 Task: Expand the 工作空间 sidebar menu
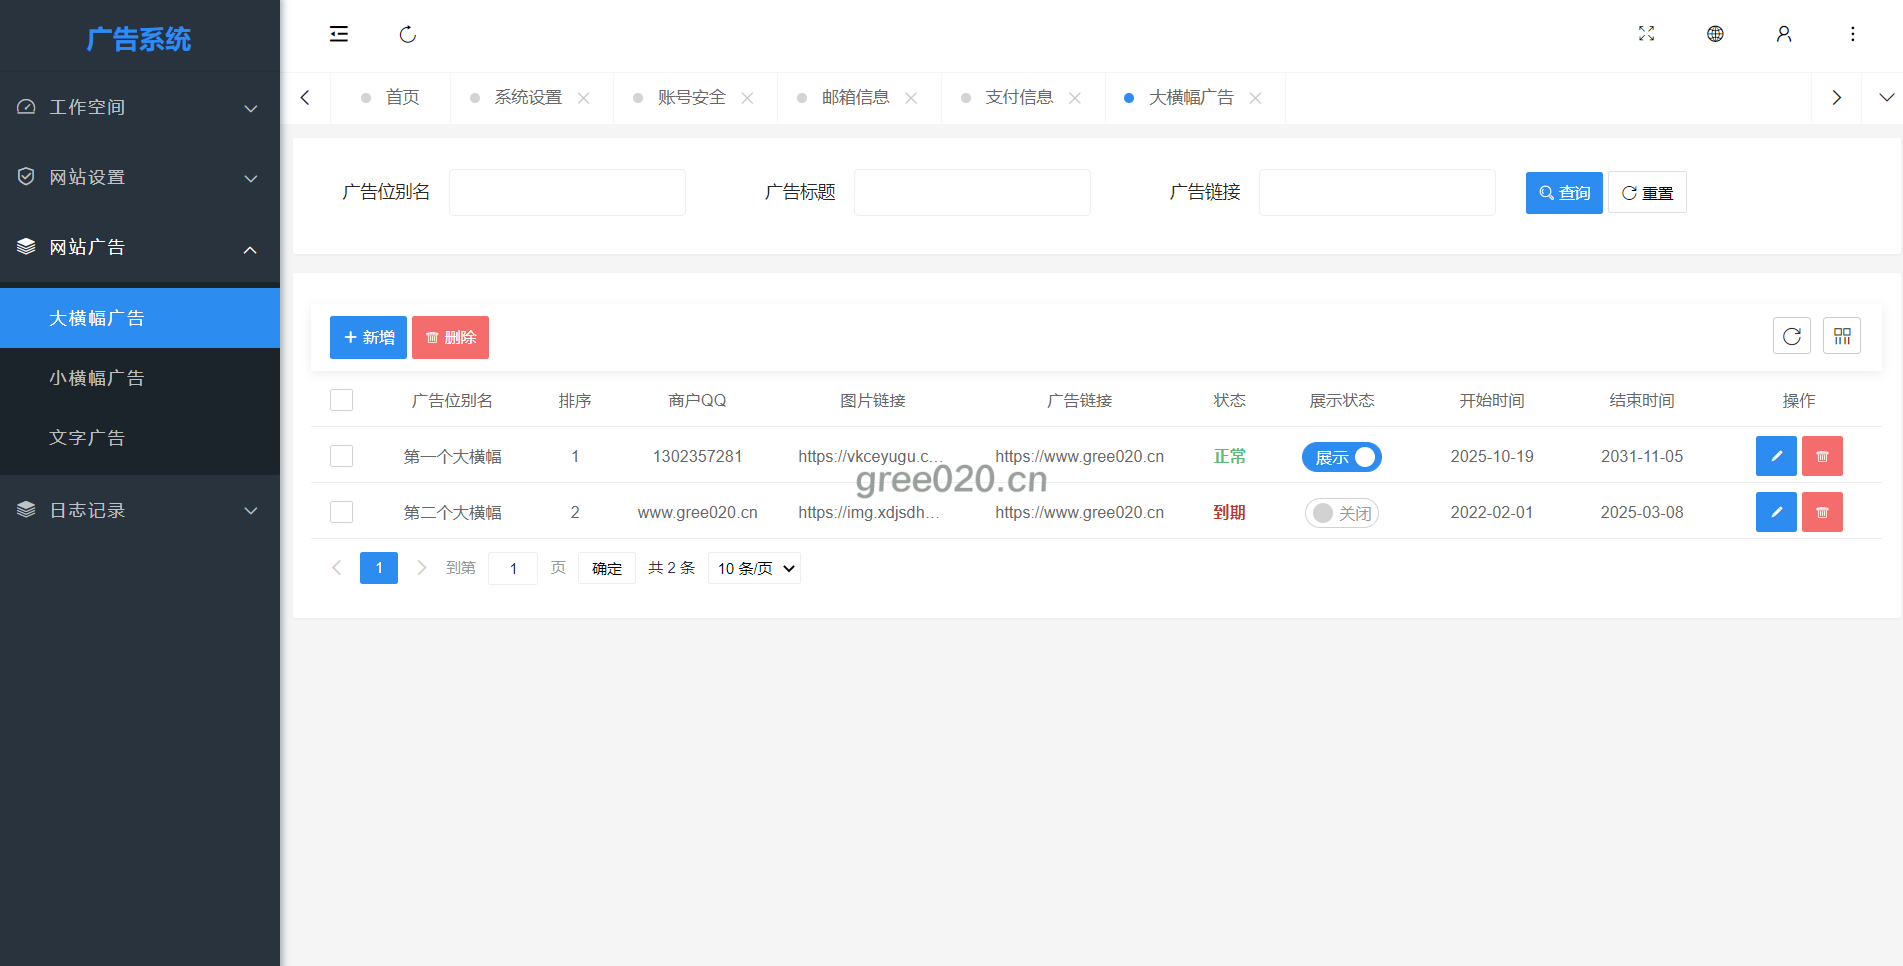tap(140, 107)
